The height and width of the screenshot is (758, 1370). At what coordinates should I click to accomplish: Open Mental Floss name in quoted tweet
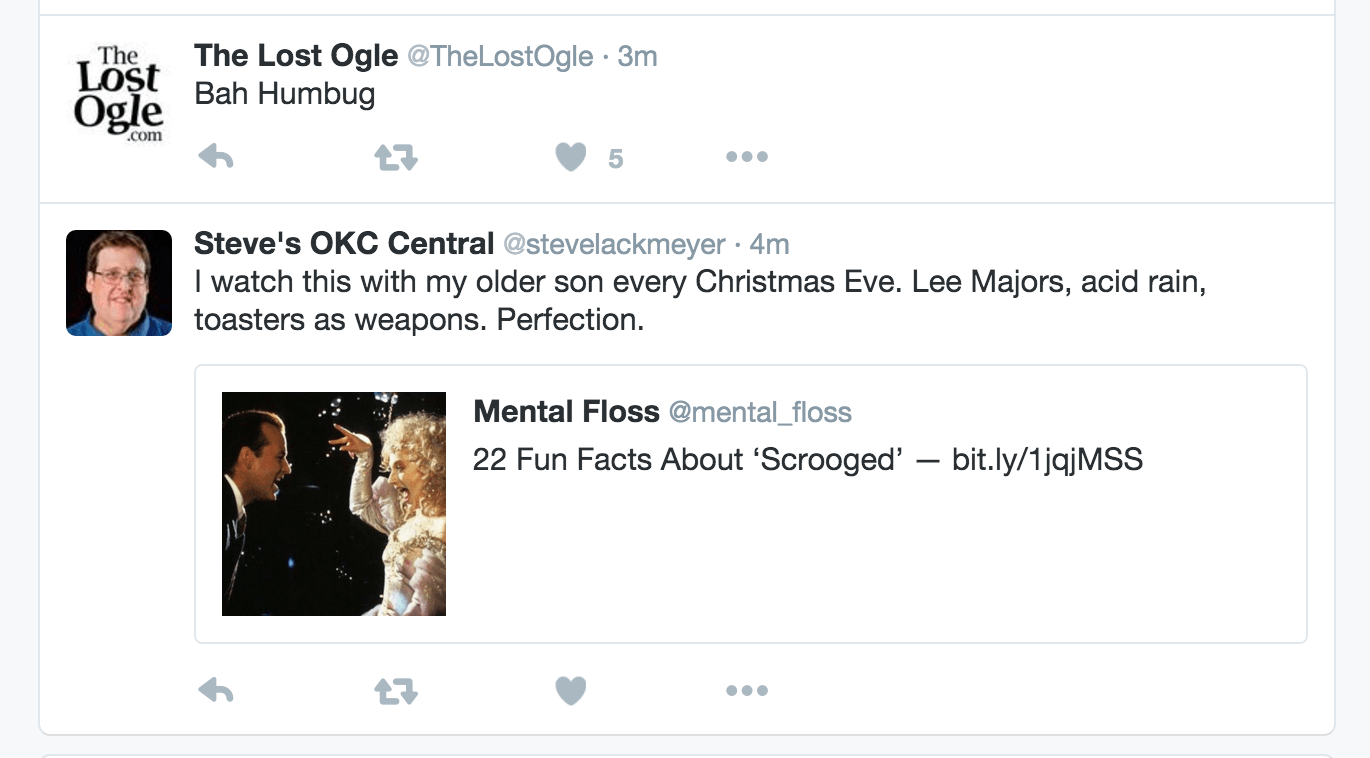pyautogui.click(x=566, y=411)
